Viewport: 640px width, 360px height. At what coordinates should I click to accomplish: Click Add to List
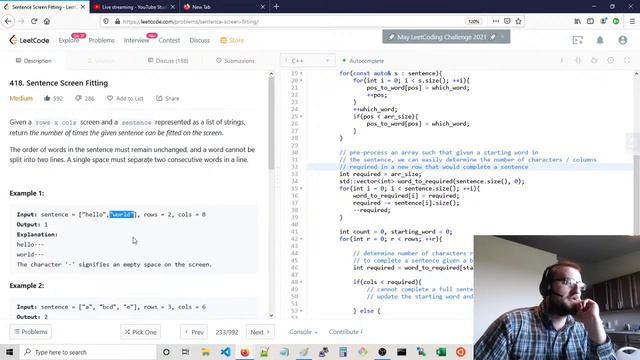coord(125,98)
